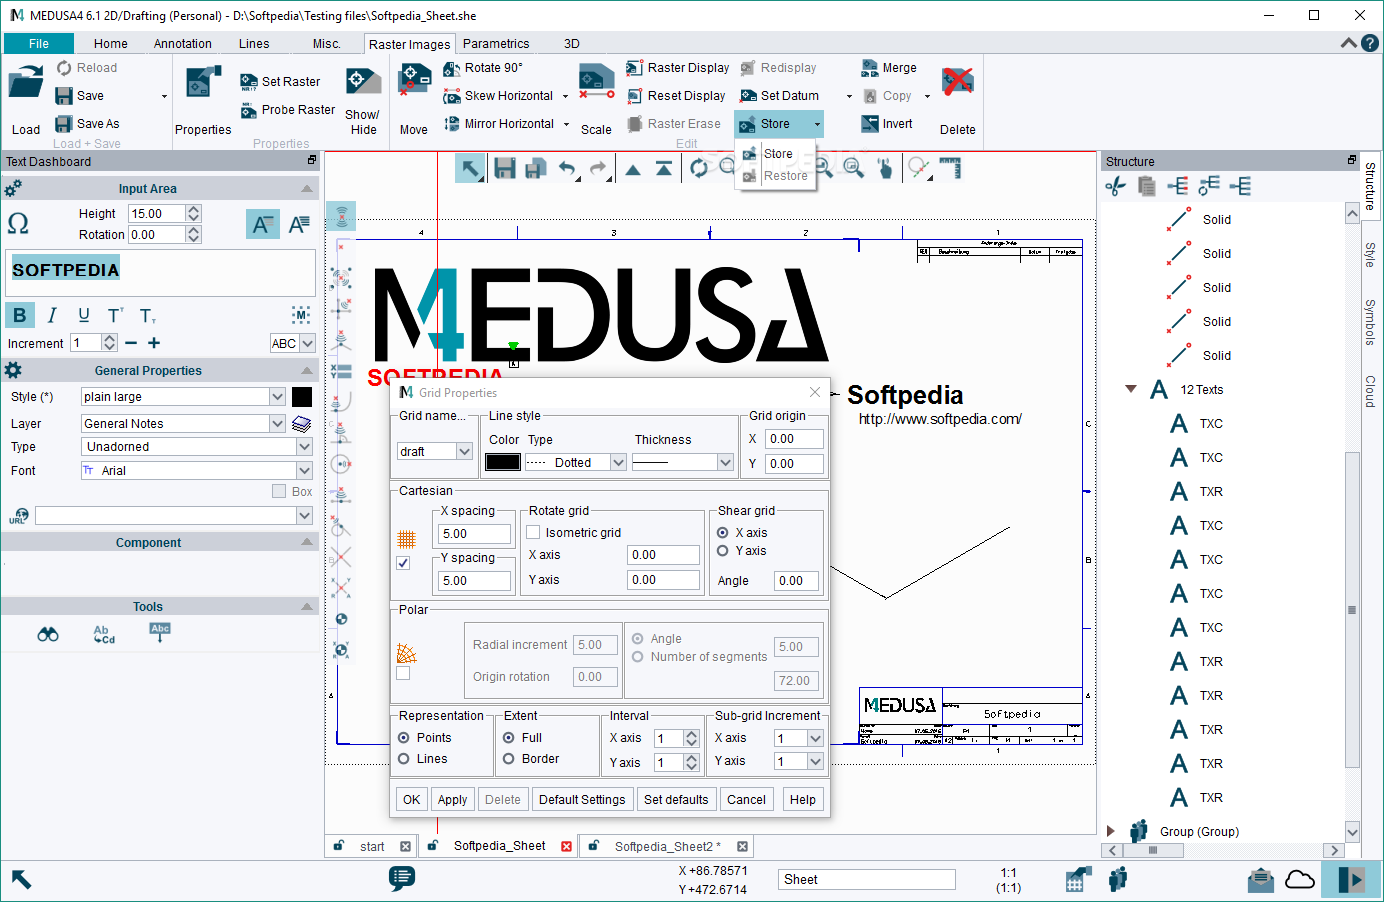Open the help question mark icon
This screenshot has width=1384, height=902.
click(x=1370, y=43)
